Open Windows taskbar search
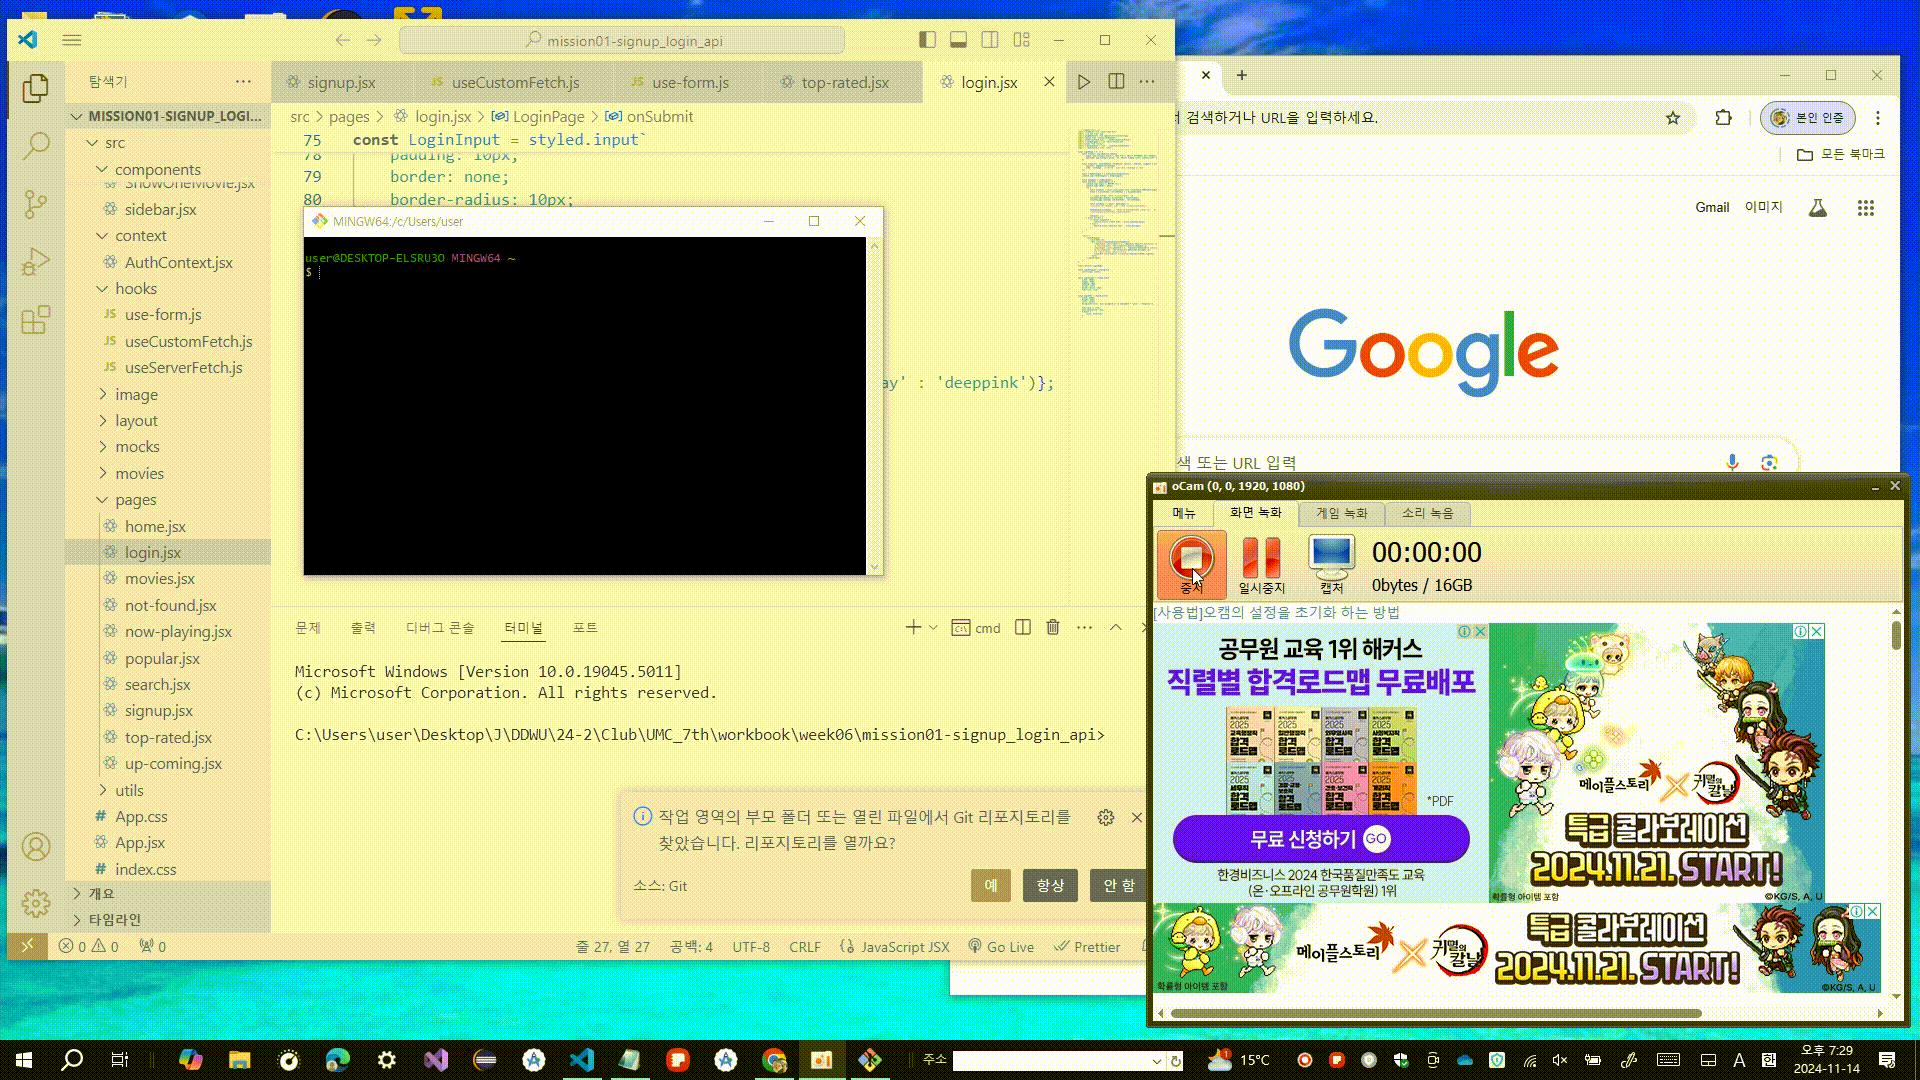This screenshot has height=1080, width=1920. (72, 1060)
